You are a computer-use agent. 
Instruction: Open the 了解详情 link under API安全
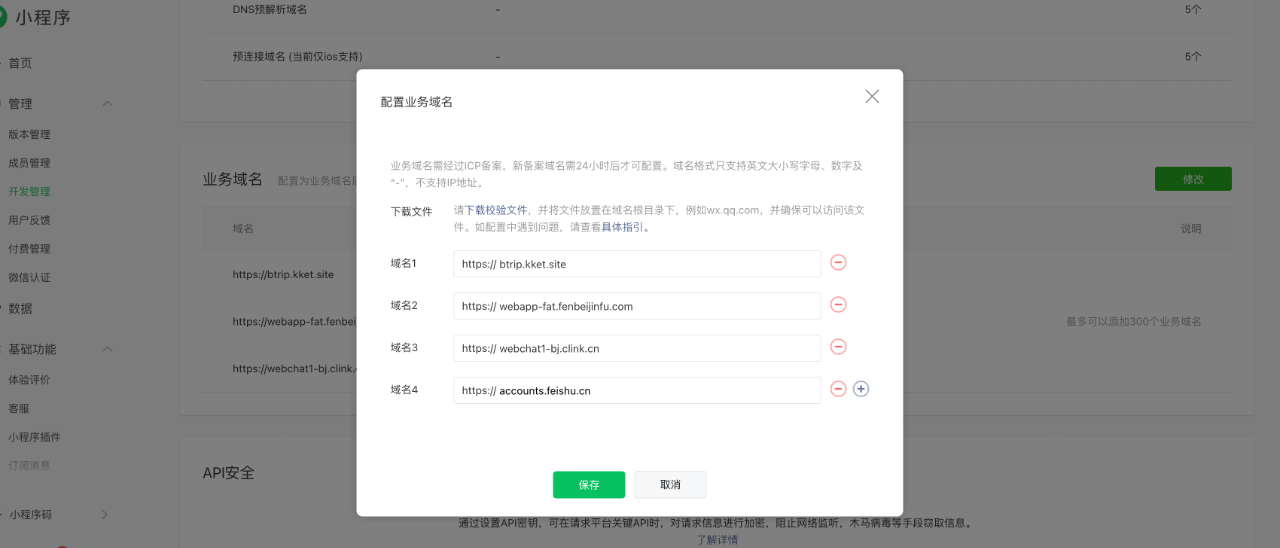pos(717,540)
